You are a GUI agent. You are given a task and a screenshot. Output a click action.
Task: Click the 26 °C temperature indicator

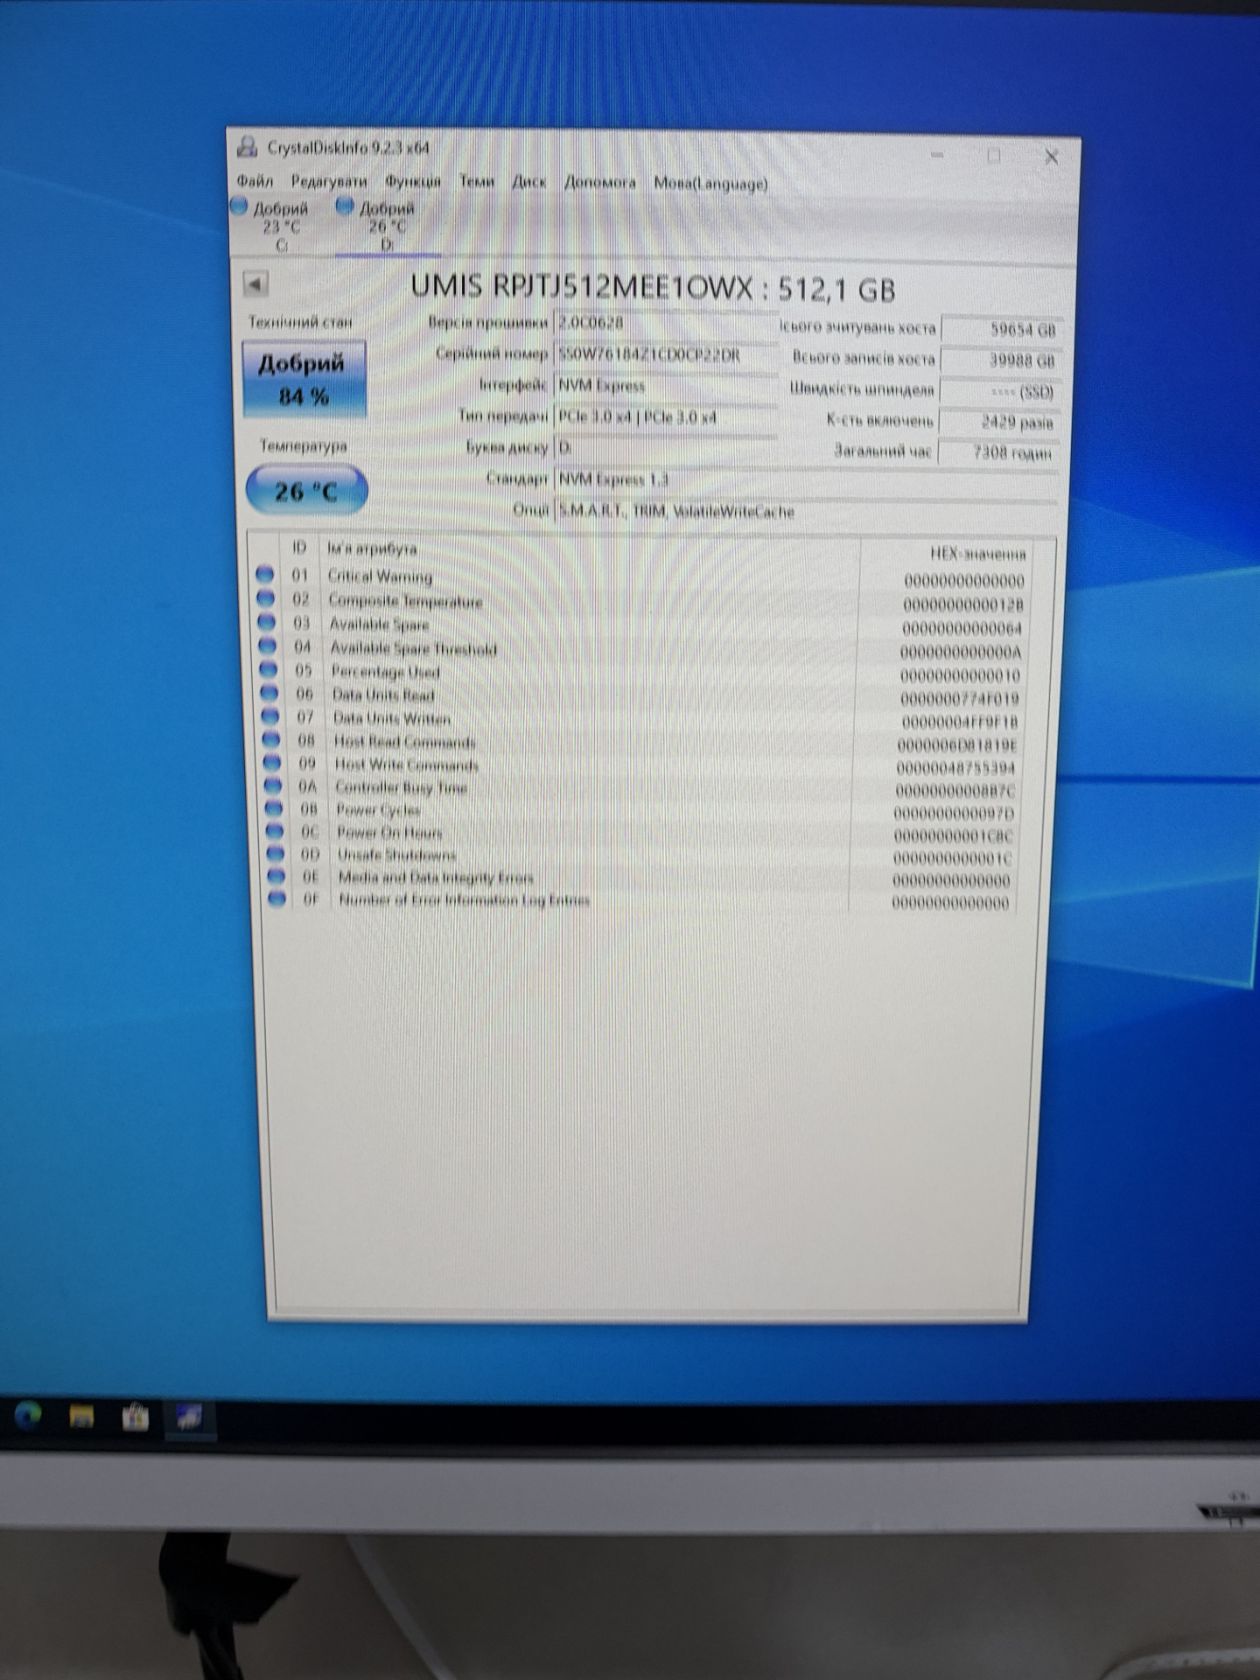tap(306, 491)
